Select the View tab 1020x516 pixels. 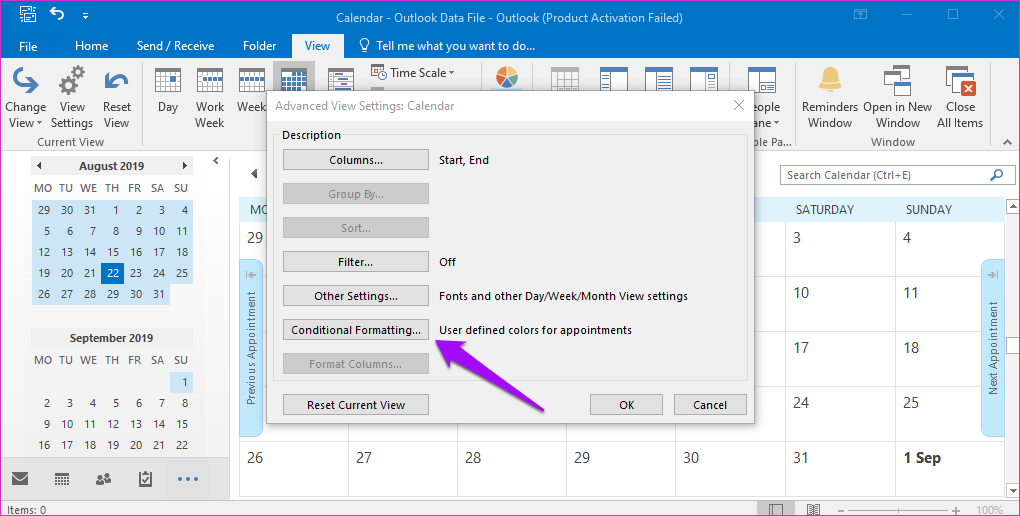(x=317, y=46)
